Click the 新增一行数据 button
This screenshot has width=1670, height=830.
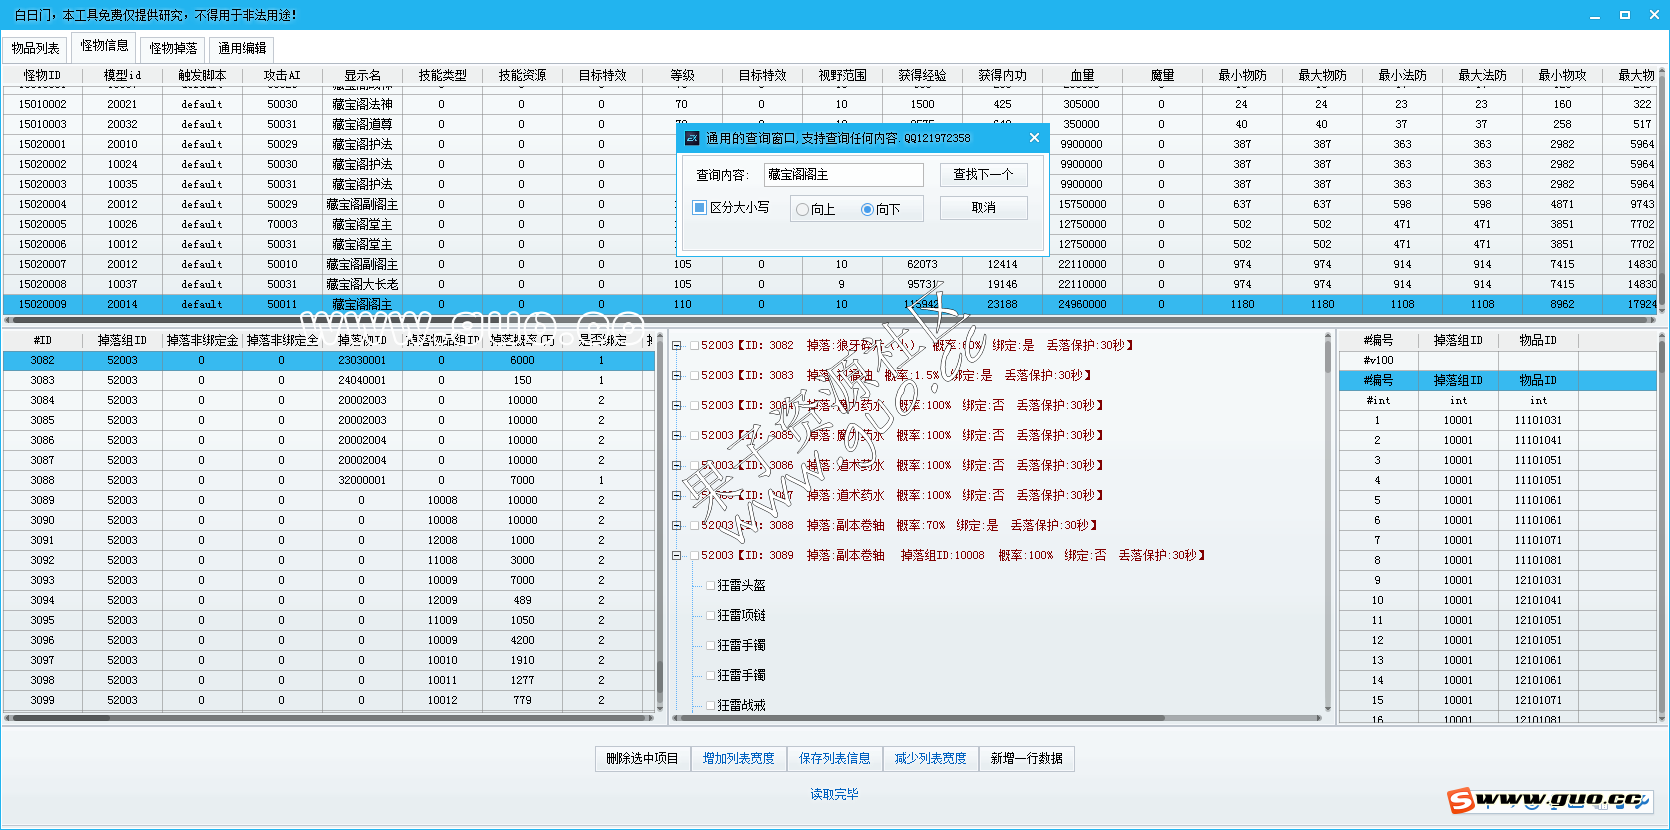[1026, 759]
